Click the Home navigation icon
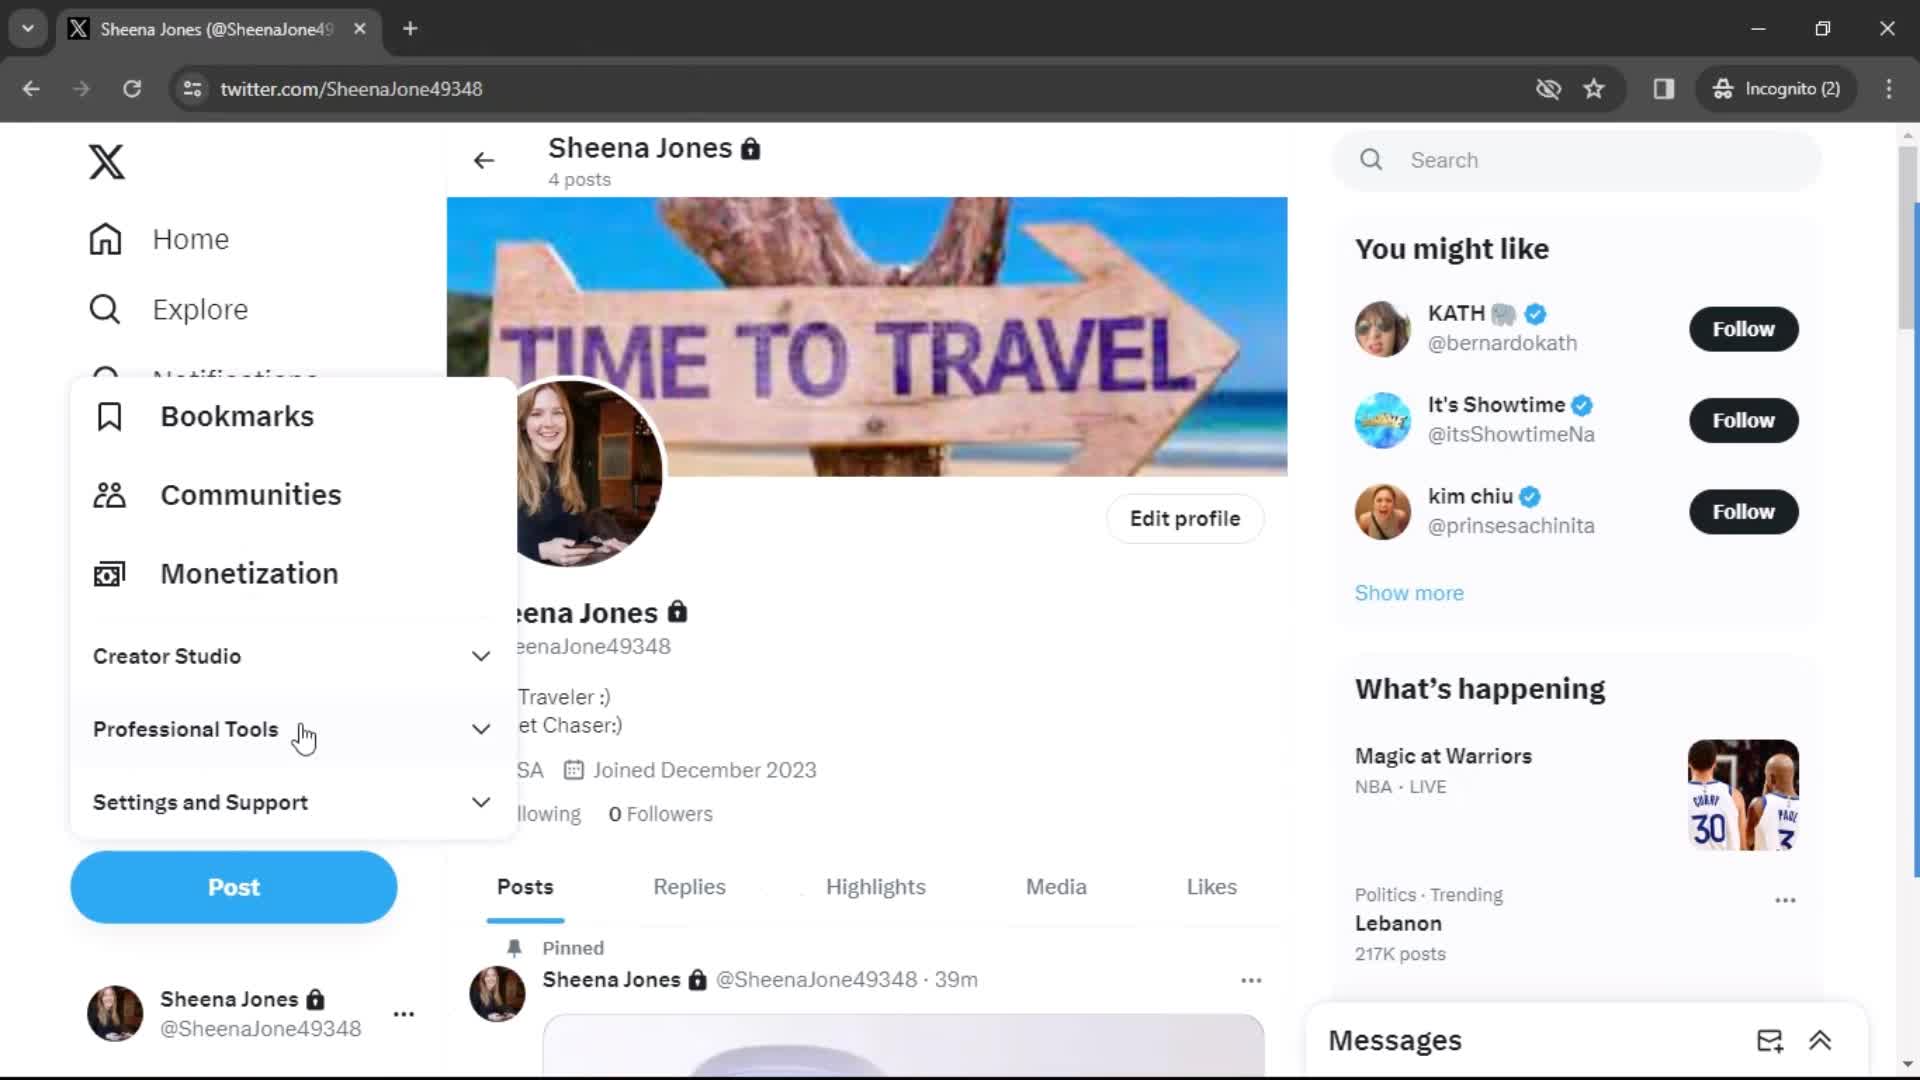Image resolution: width=1920 pixels, height=1080 pixels. pos(105,239)
